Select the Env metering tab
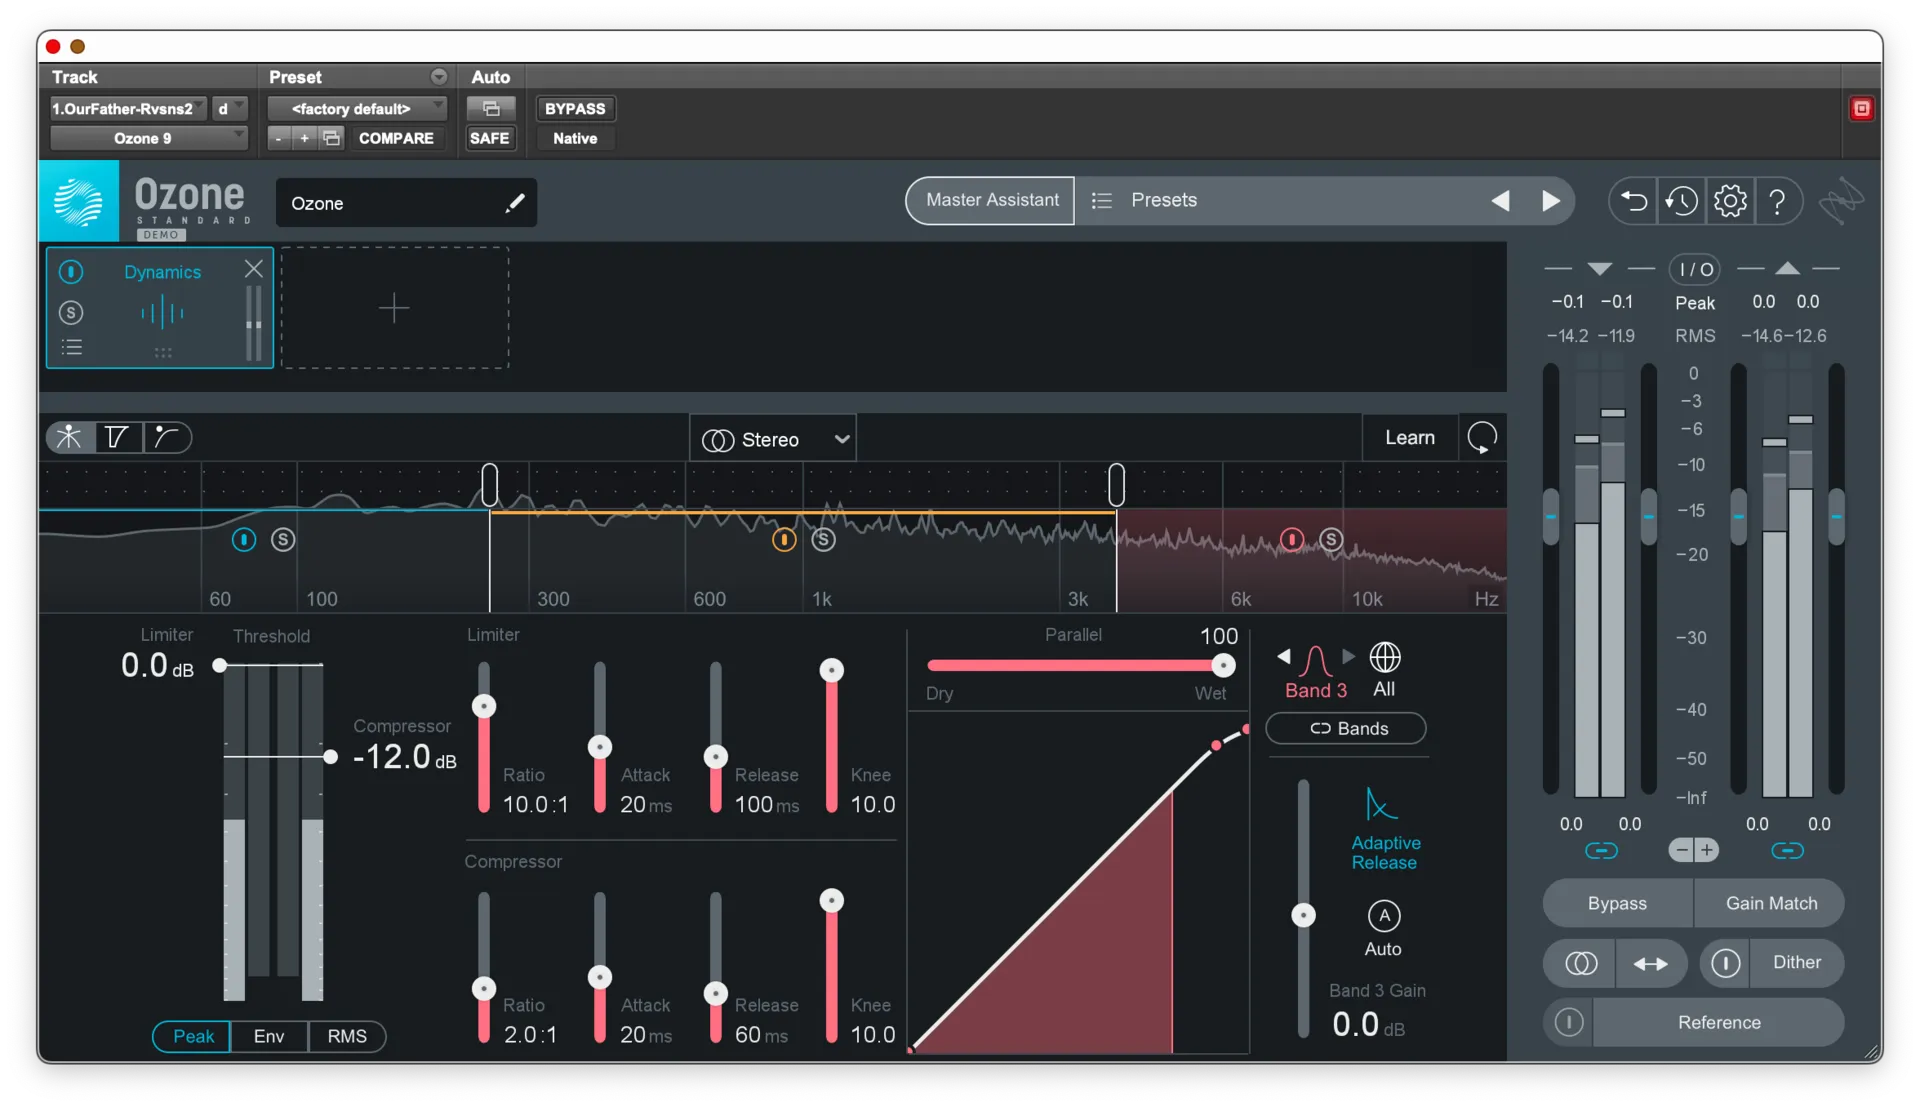The width and height of the screenshot is (1920, 1107). point(268,1036)
